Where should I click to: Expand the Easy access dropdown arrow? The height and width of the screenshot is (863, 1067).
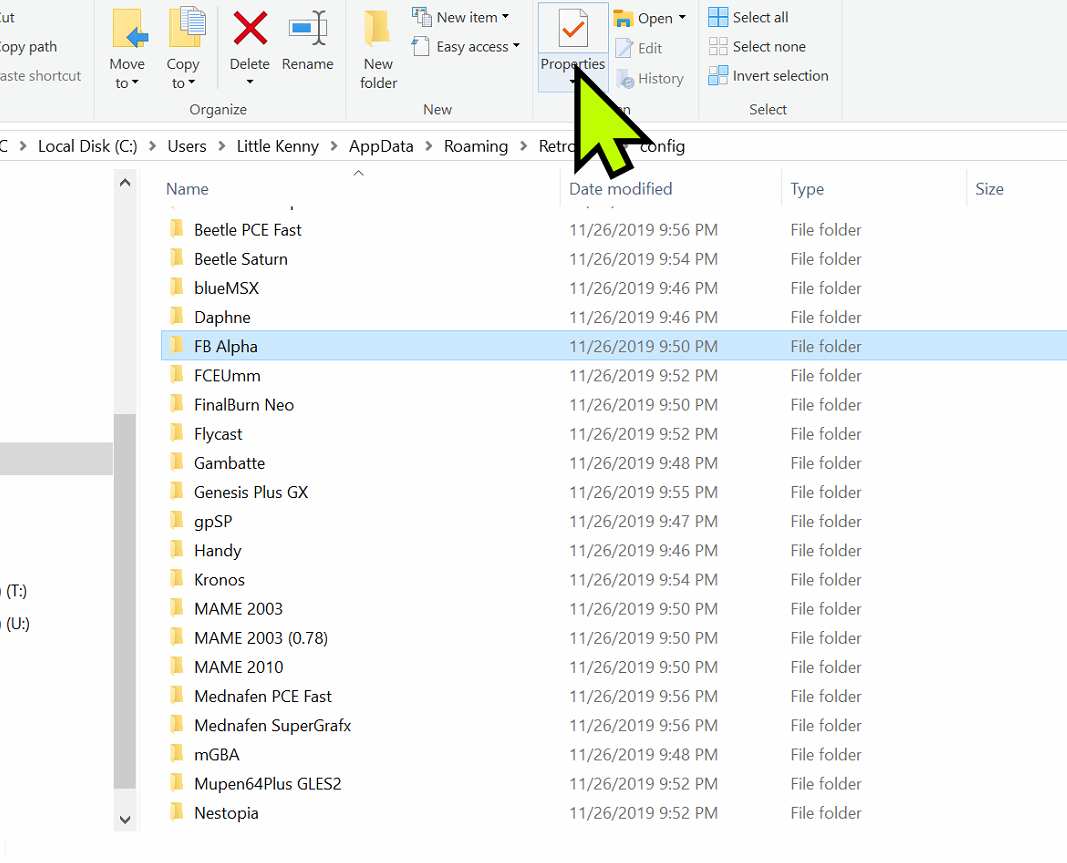tap(516, 46)
